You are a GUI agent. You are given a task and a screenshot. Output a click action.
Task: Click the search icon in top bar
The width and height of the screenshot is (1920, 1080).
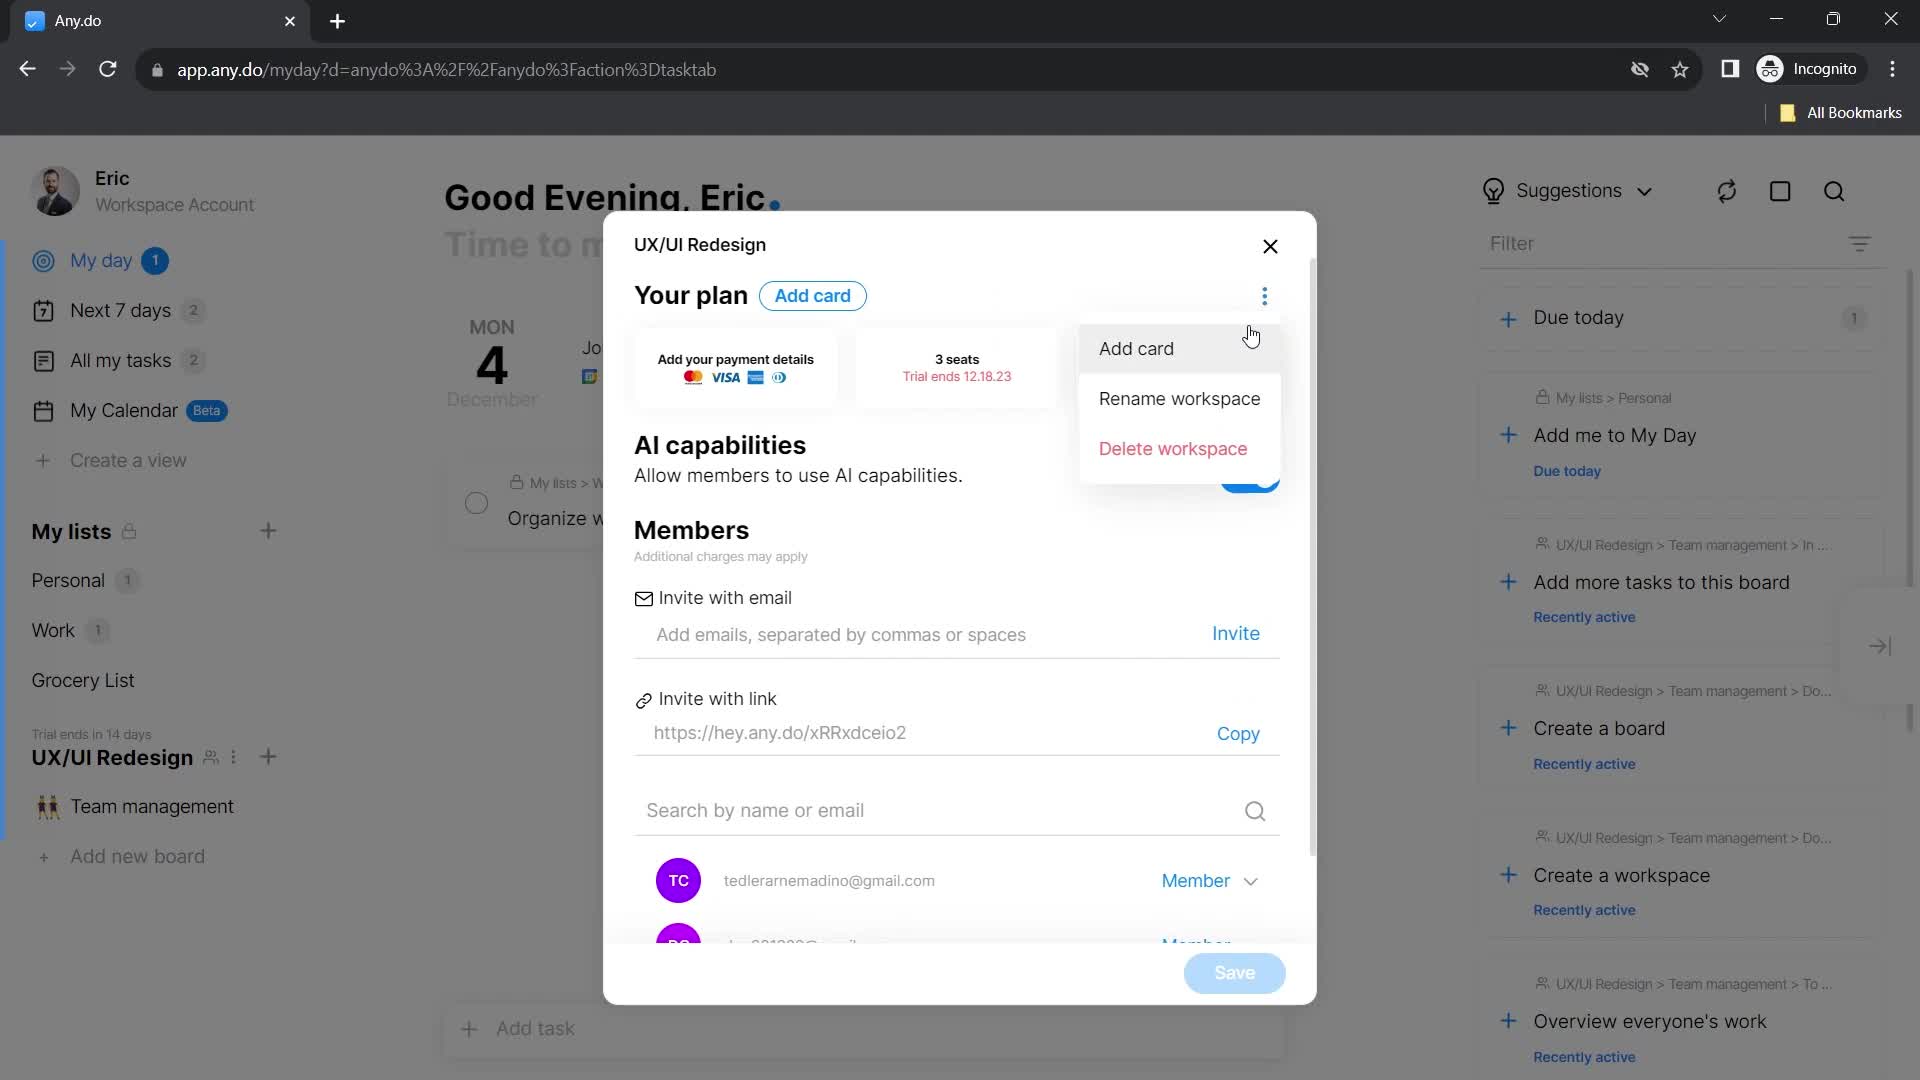[1838, 190]
